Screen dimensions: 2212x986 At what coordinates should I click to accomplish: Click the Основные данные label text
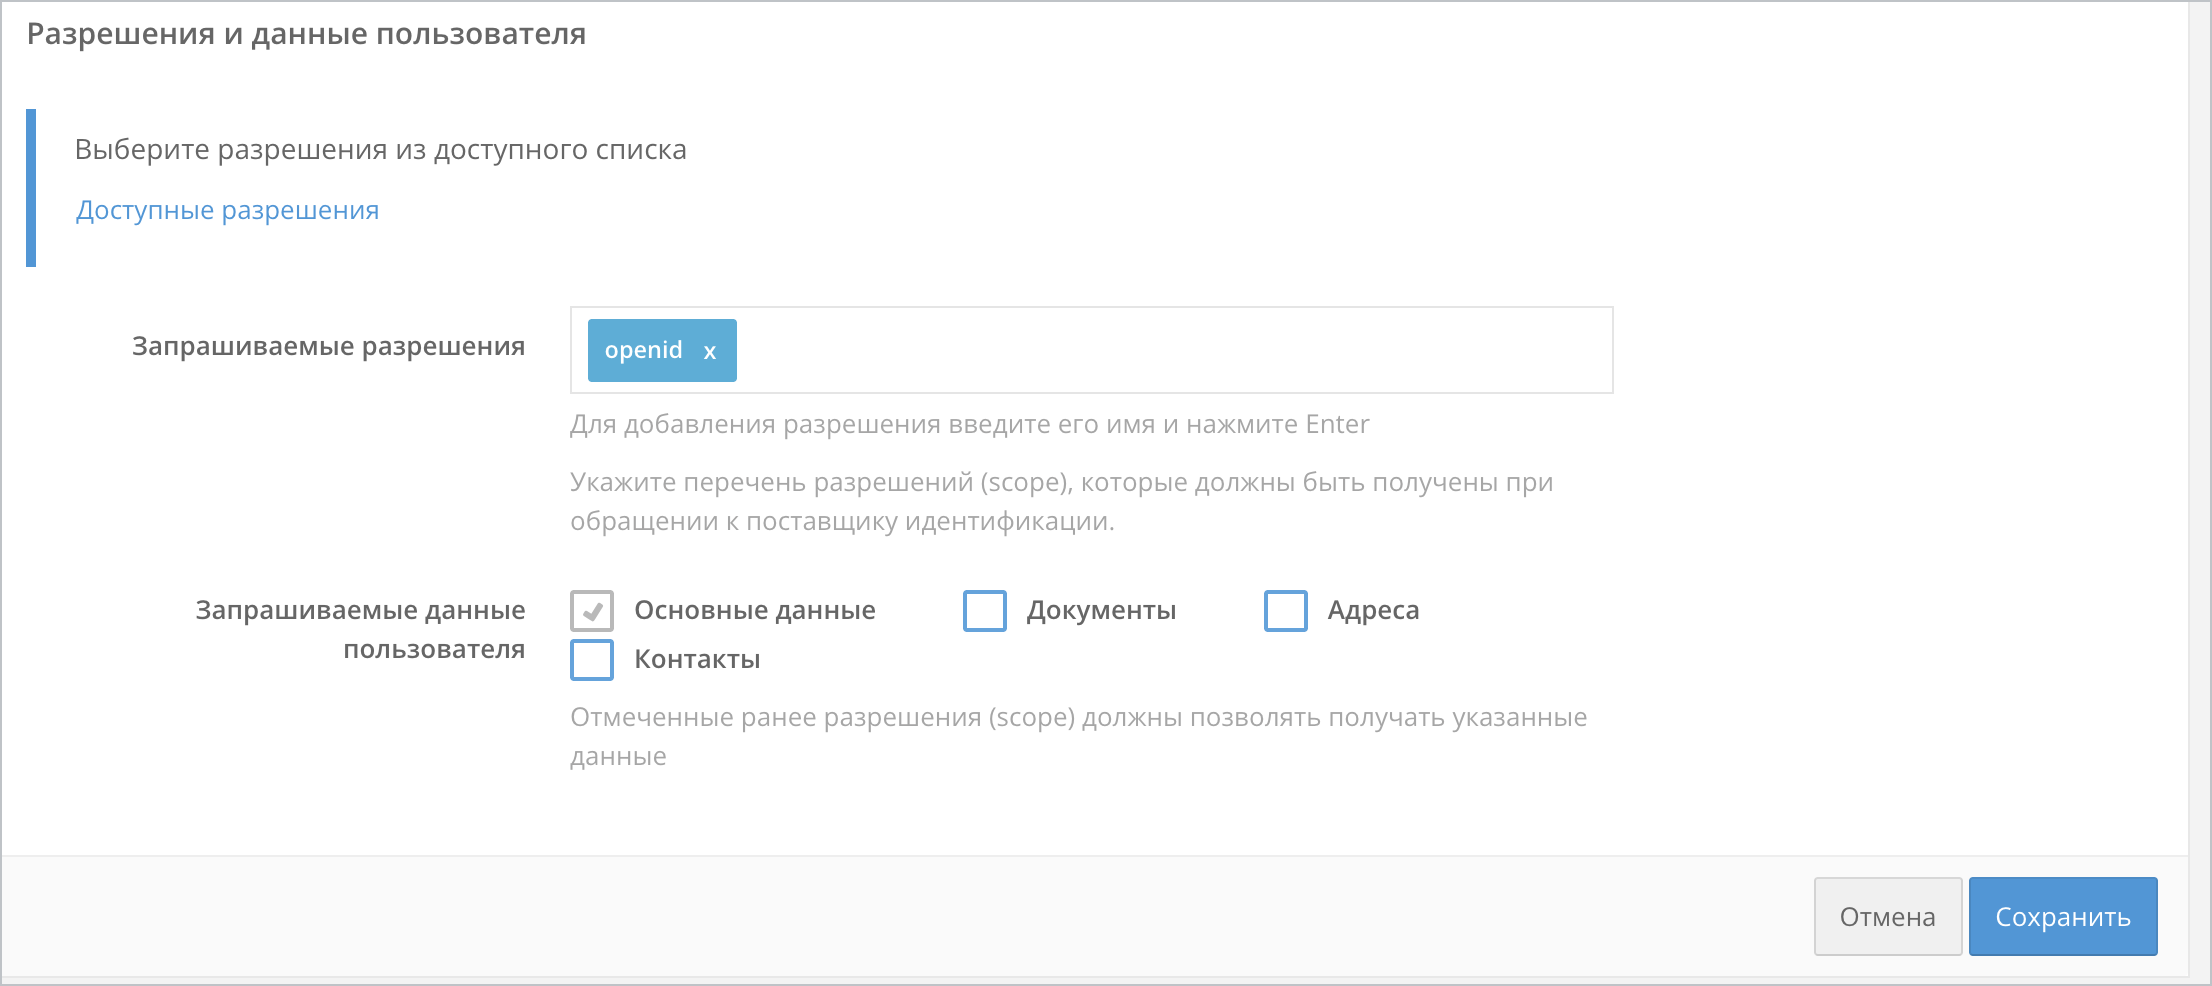click(755, 610)
